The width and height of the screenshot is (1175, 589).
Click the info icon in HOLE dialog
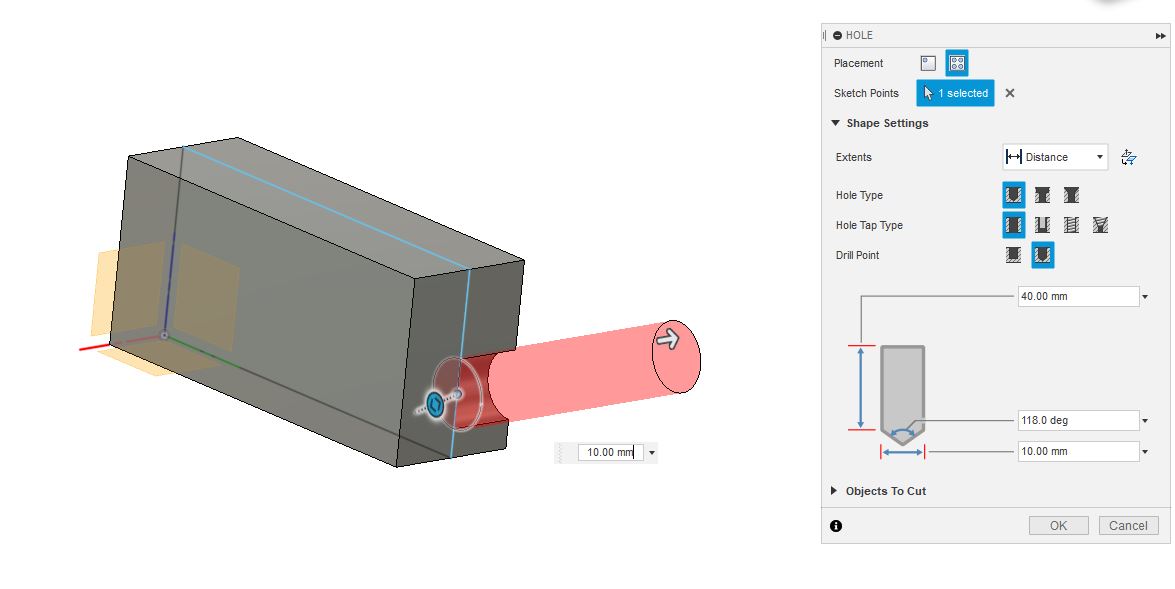point(836,526)
